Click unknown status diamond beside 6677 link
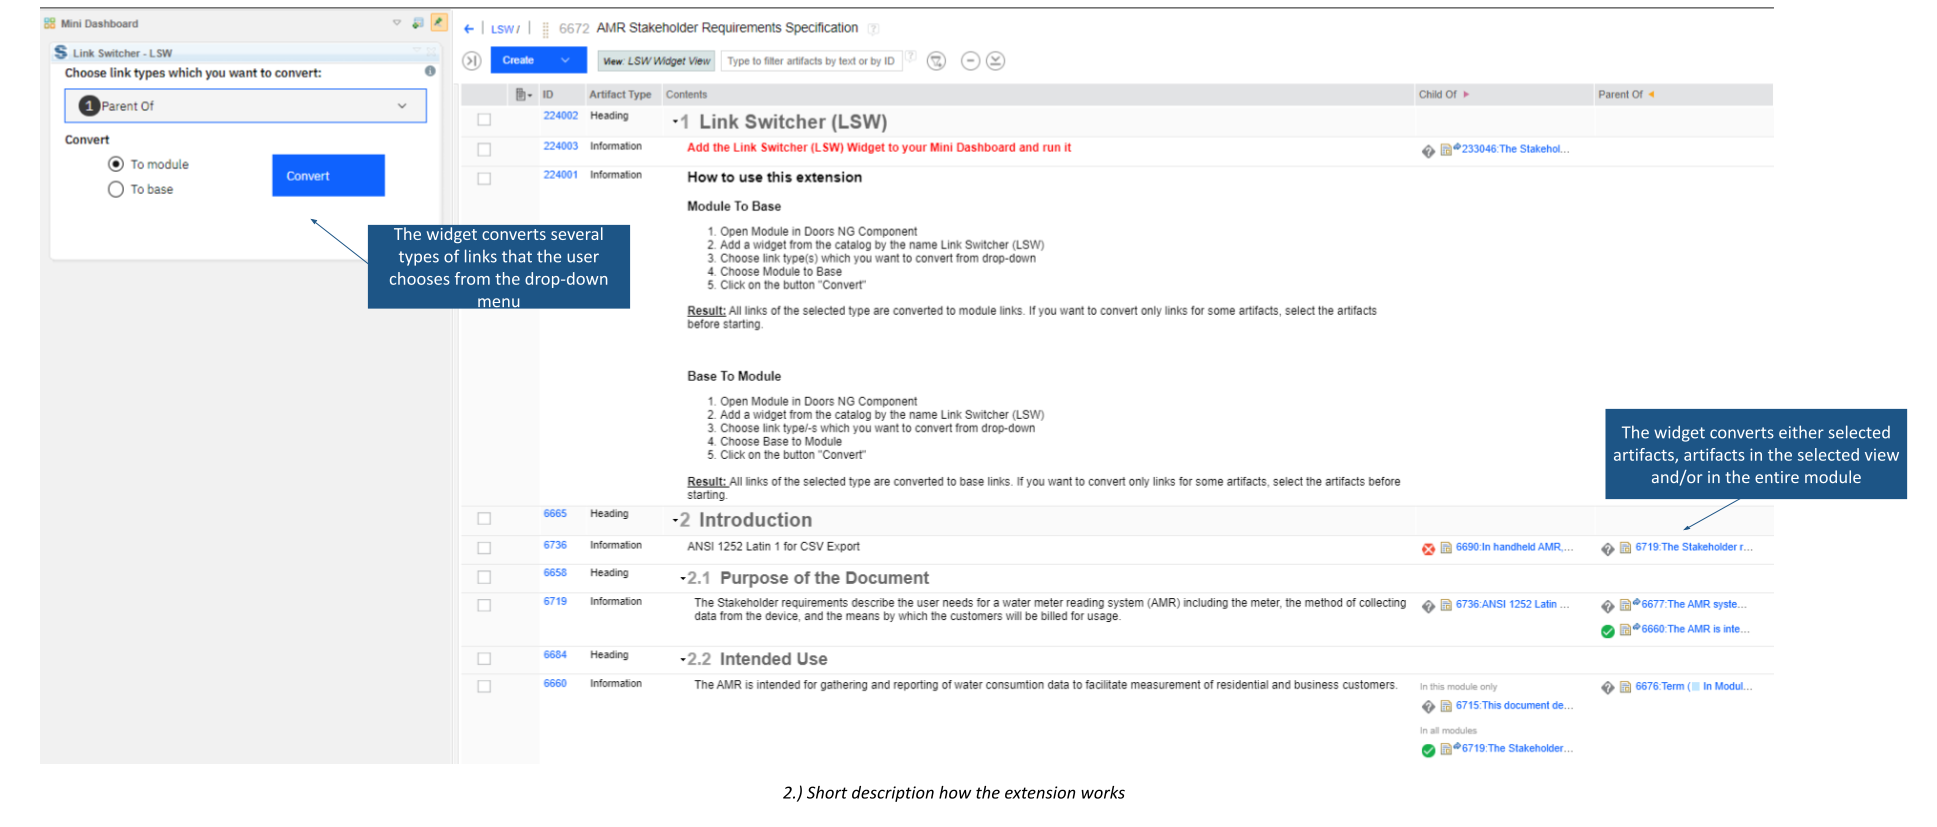The height and width of the screenshot is (827, 1937). [x=1608, y=606]
